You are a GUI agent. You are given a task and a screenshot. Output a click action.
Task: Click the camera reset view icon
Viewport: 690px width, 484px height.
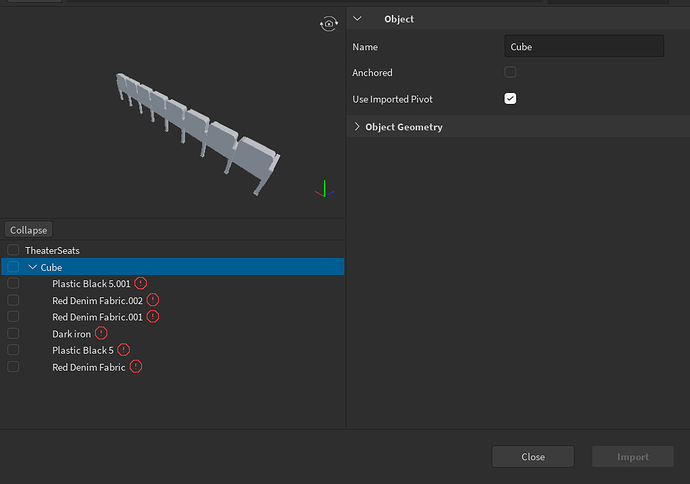tap(329, 23)
